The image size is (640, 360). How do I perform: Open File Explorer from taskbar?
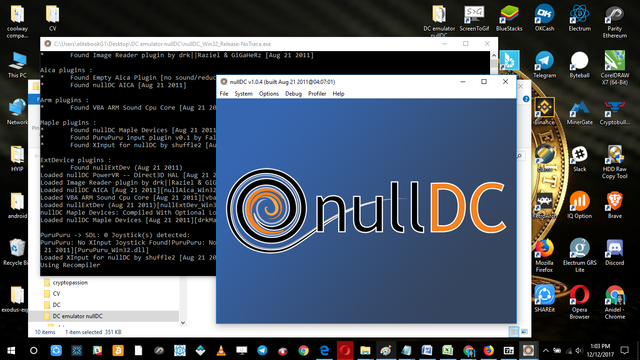[365, 351]
